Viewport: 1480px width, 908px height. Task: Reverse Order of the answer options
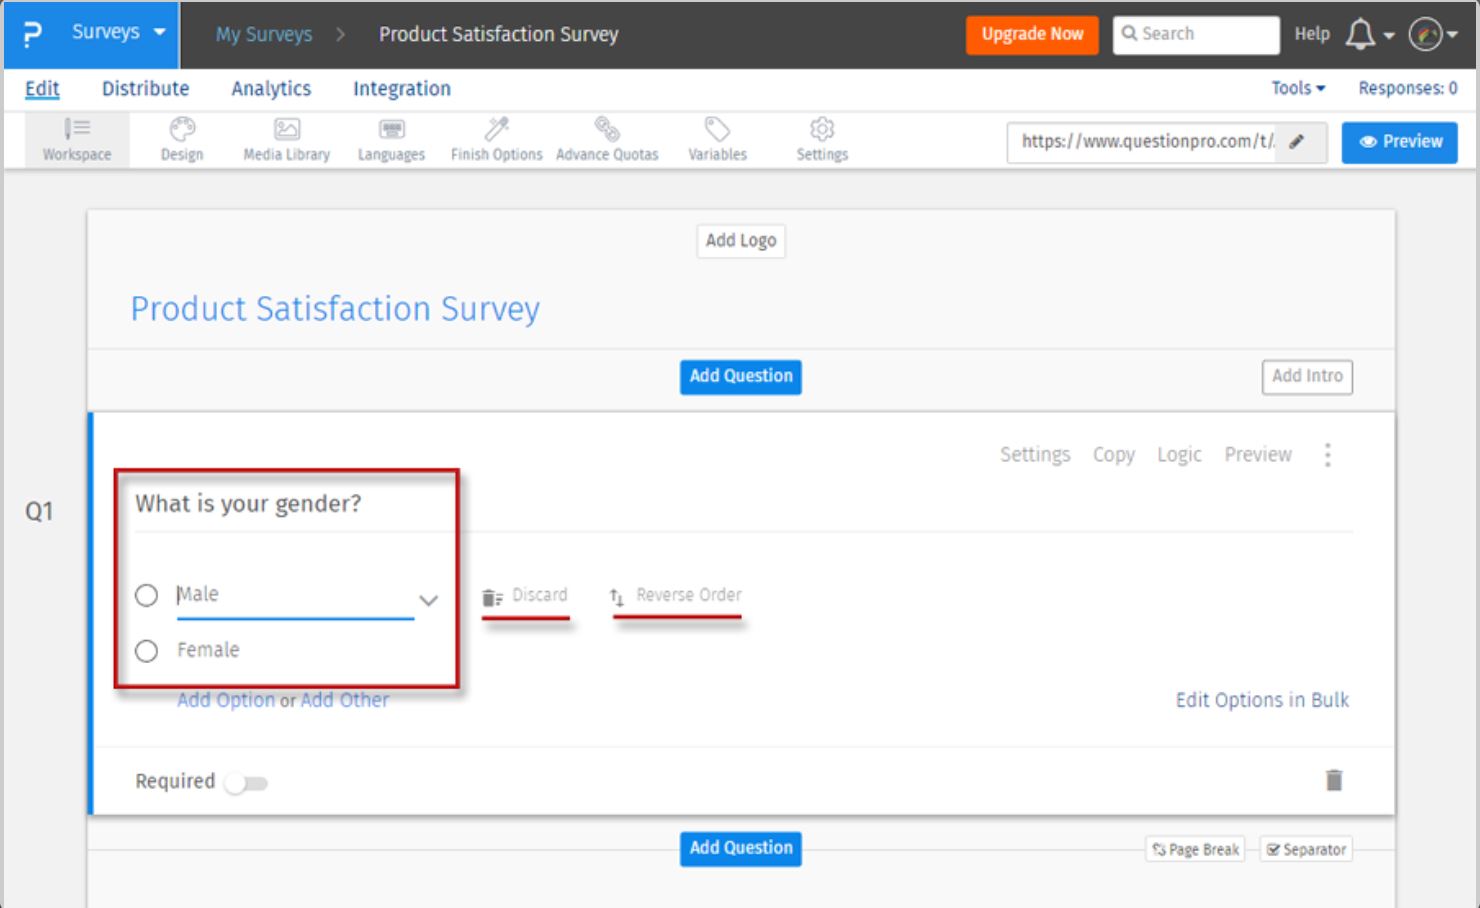[x=674, y=595]
